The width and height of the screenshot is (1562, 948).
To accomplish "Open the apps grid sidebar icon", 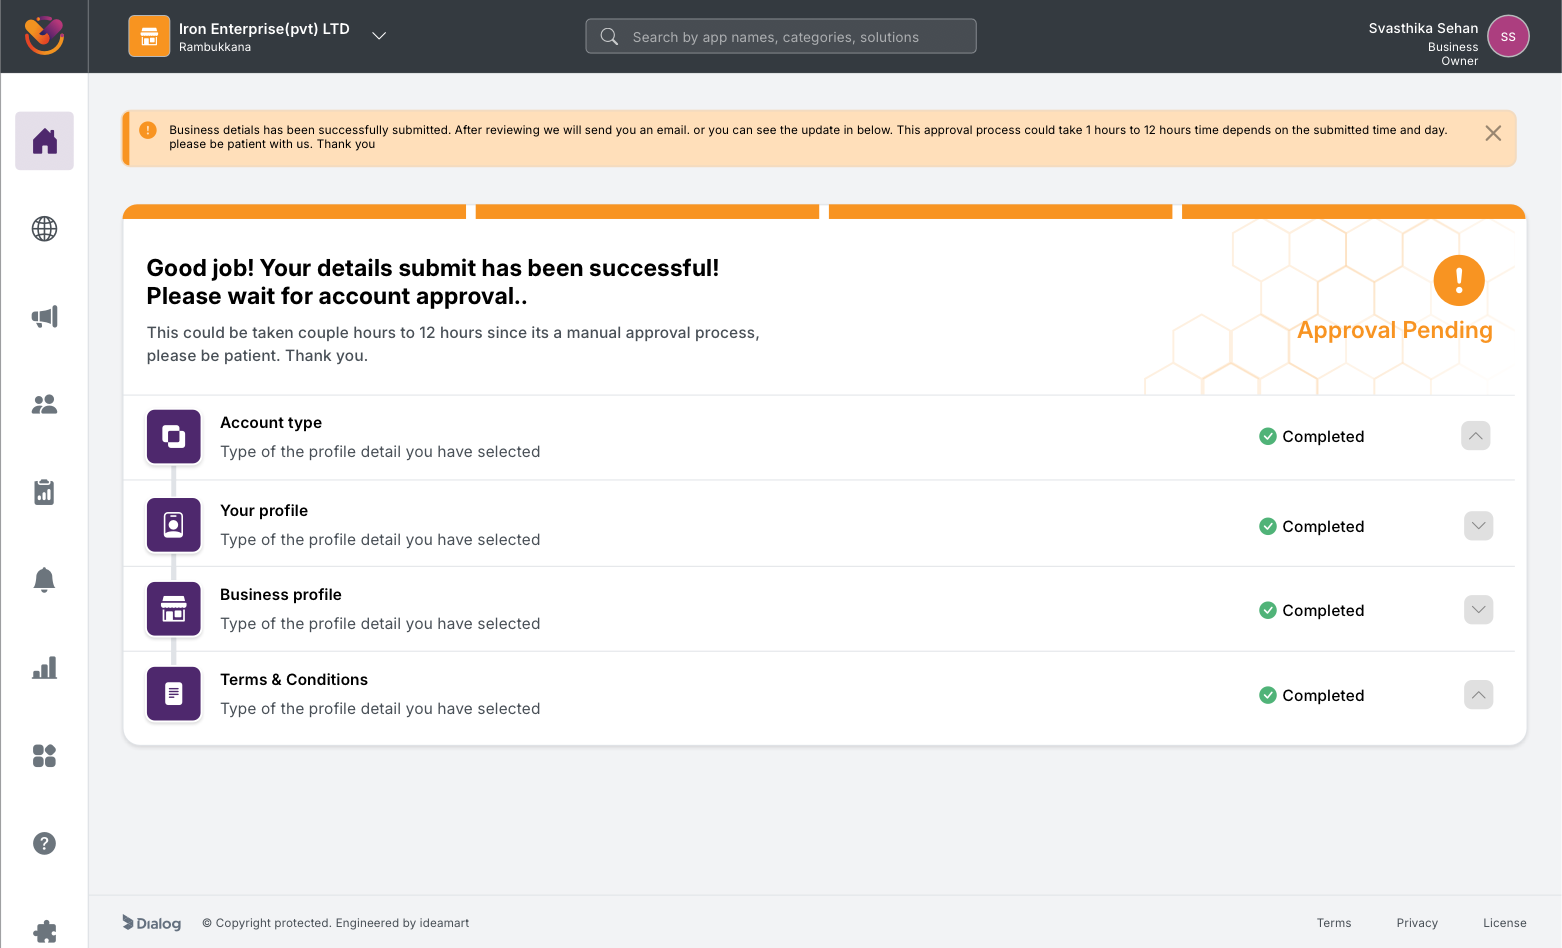I will tap(44, 756).
